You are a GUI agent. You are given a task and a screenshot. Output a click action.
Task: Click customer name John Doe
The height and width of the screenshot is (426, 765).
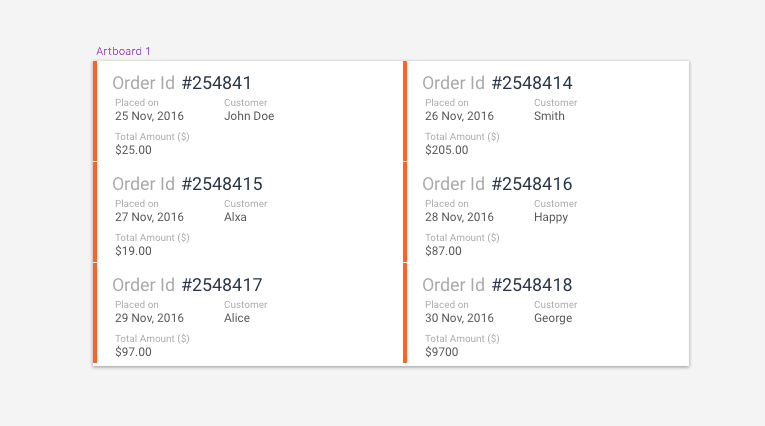tap(249, 116)
